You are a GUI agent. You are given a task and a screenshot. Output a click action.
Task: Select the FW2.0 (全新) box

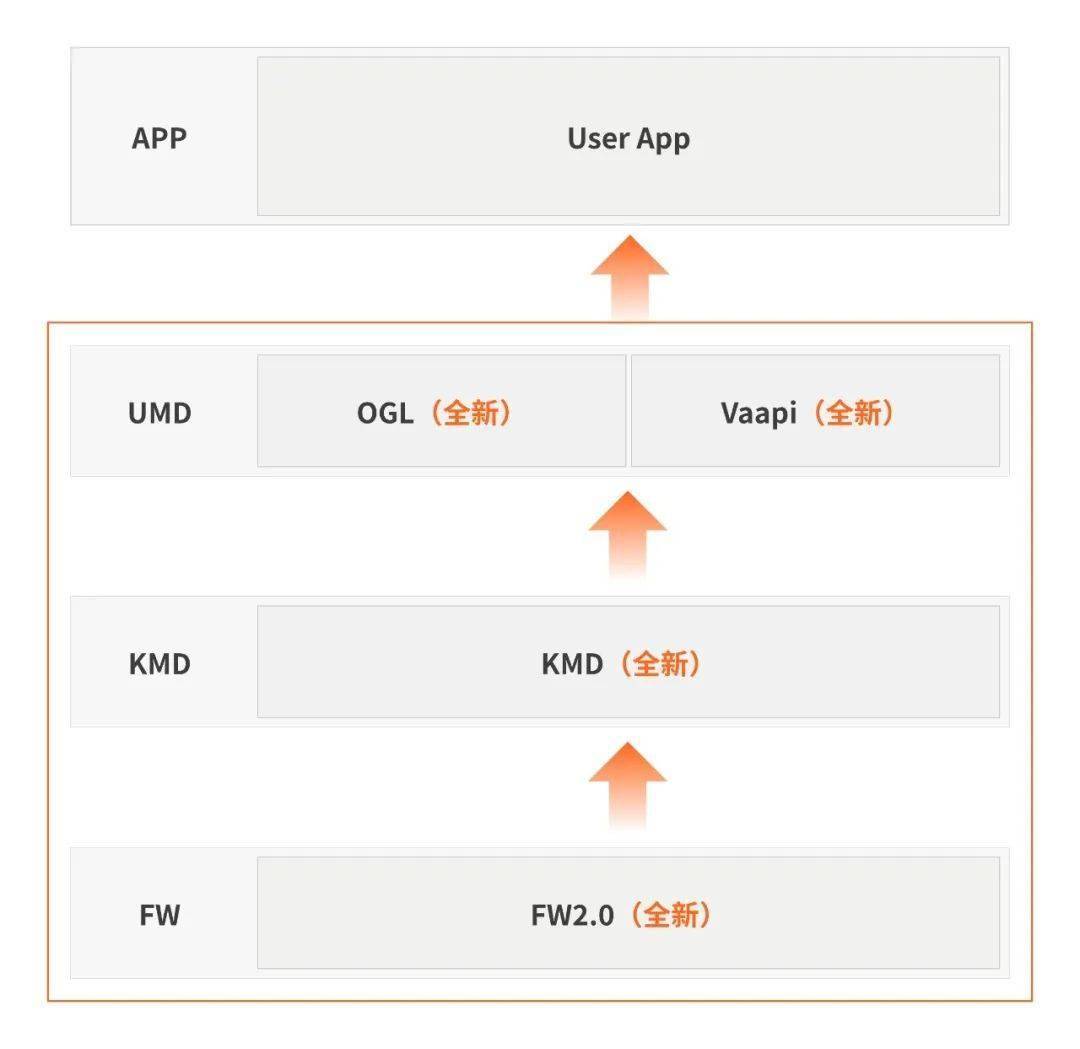tap(628, 913)
